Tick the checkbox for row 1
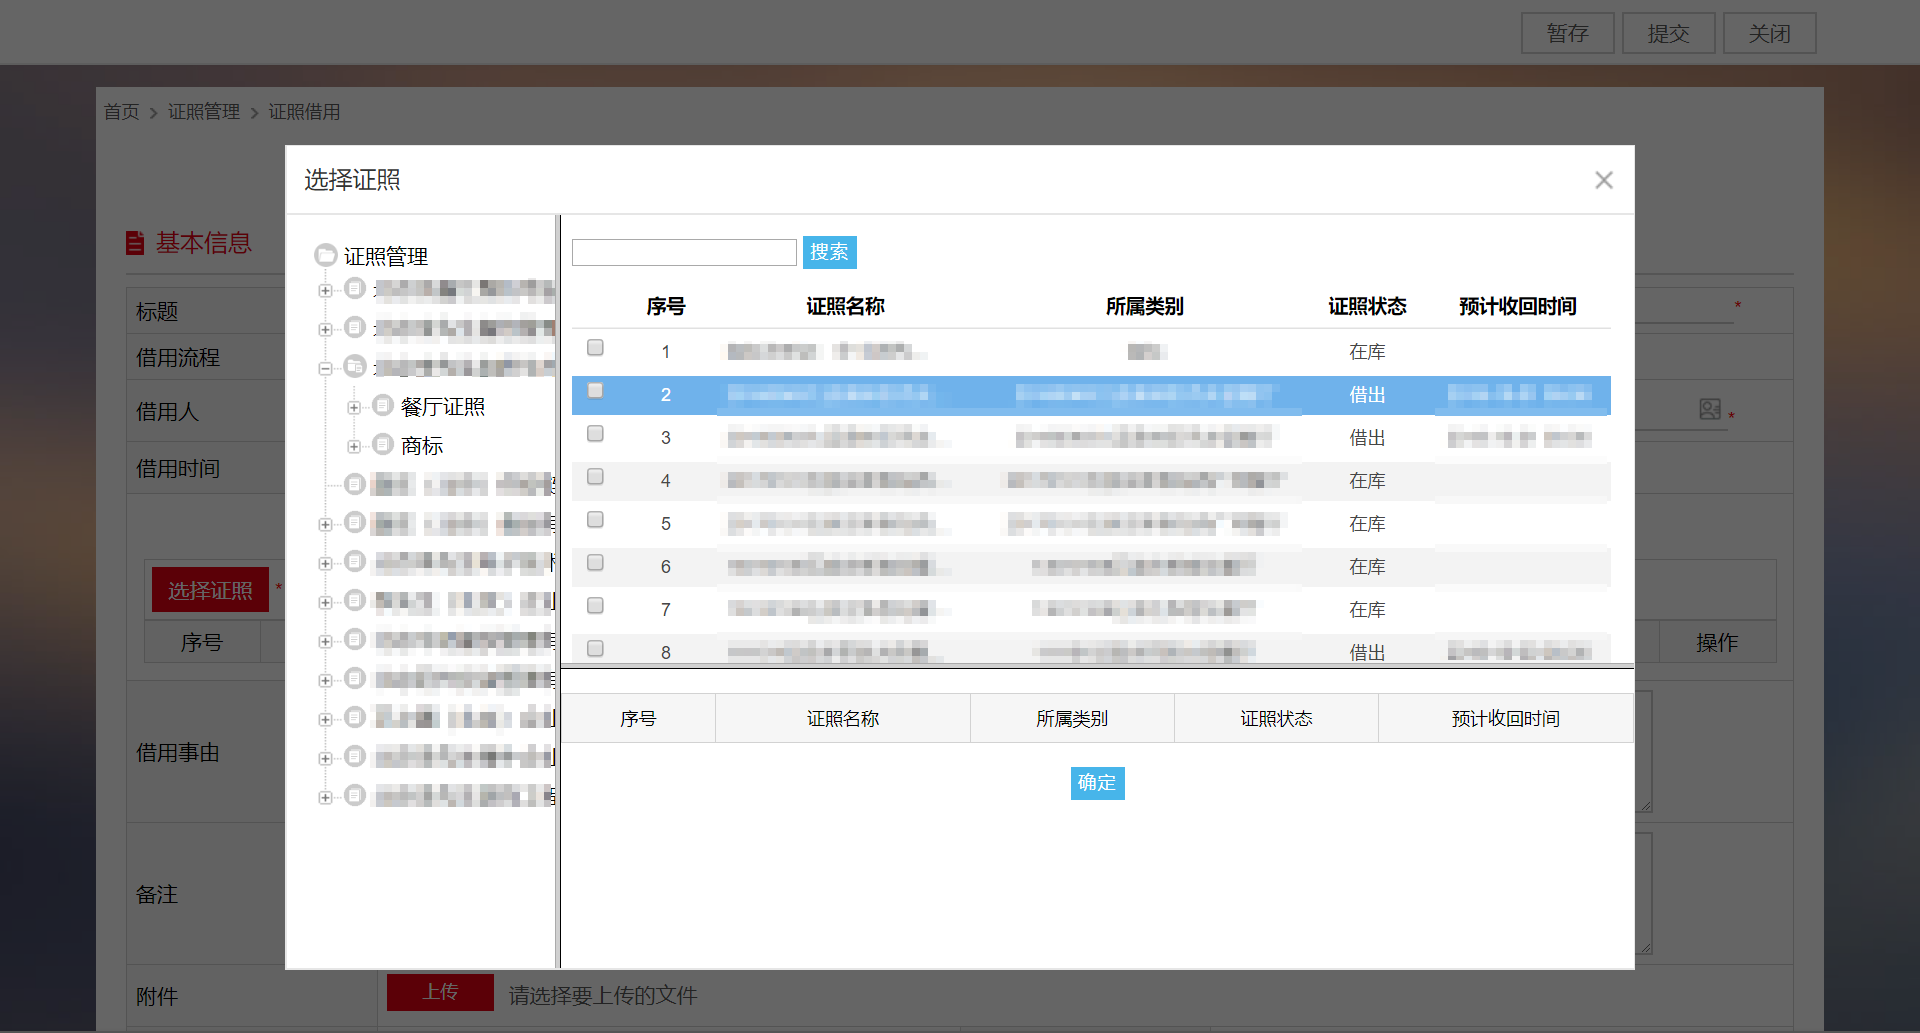 [x=595, y=348]
